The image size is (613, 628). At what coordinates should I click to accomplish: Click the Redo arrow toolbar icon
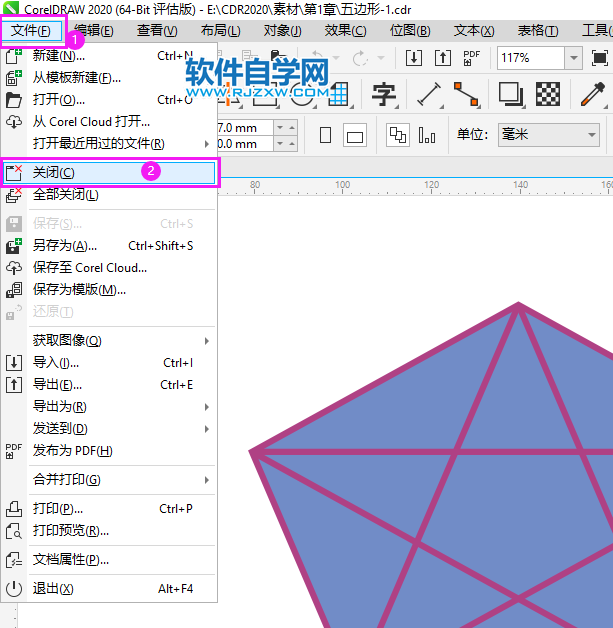coord(360,58)
